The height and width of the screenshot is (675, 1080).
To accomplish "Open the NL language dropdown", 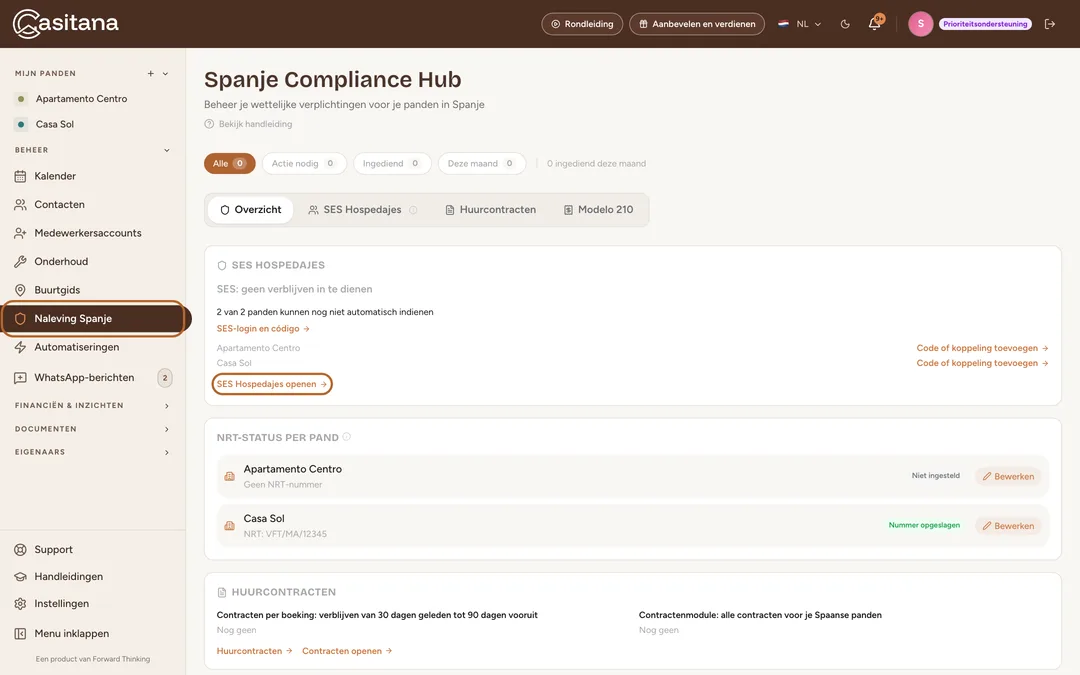I will coord(800,24).
